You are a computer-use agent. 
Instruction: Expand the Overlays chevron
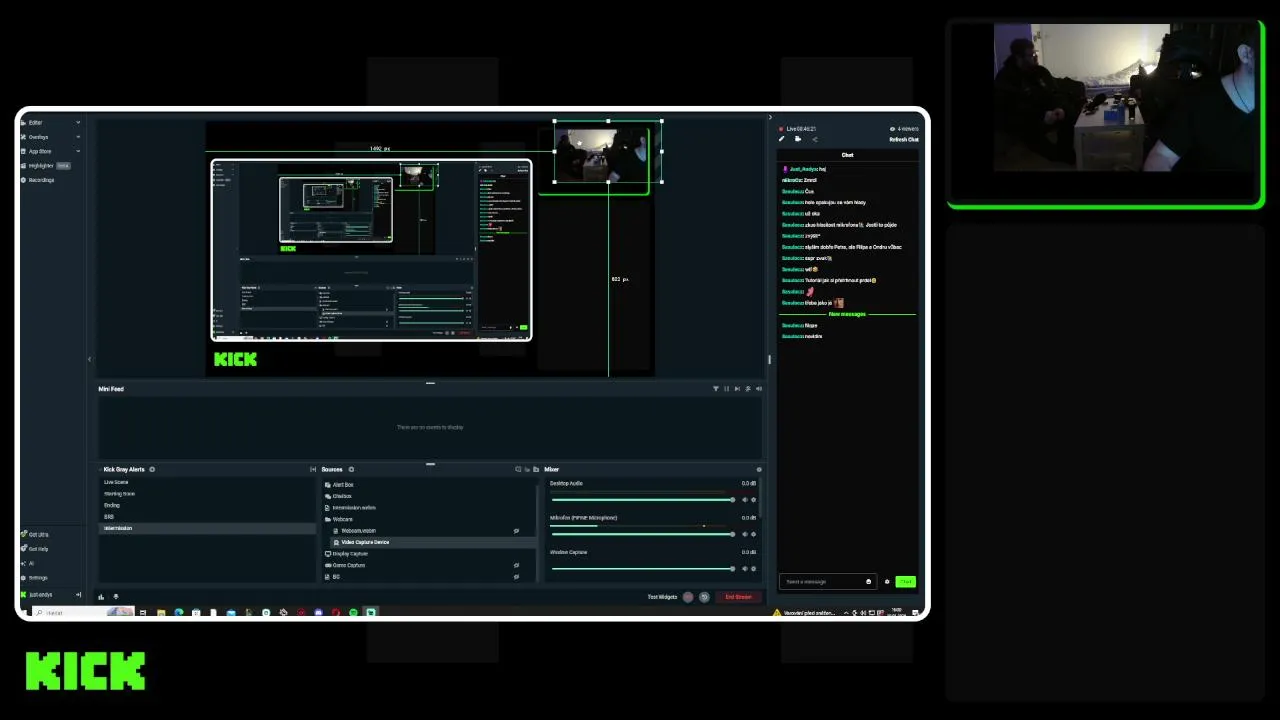[78, 137]
